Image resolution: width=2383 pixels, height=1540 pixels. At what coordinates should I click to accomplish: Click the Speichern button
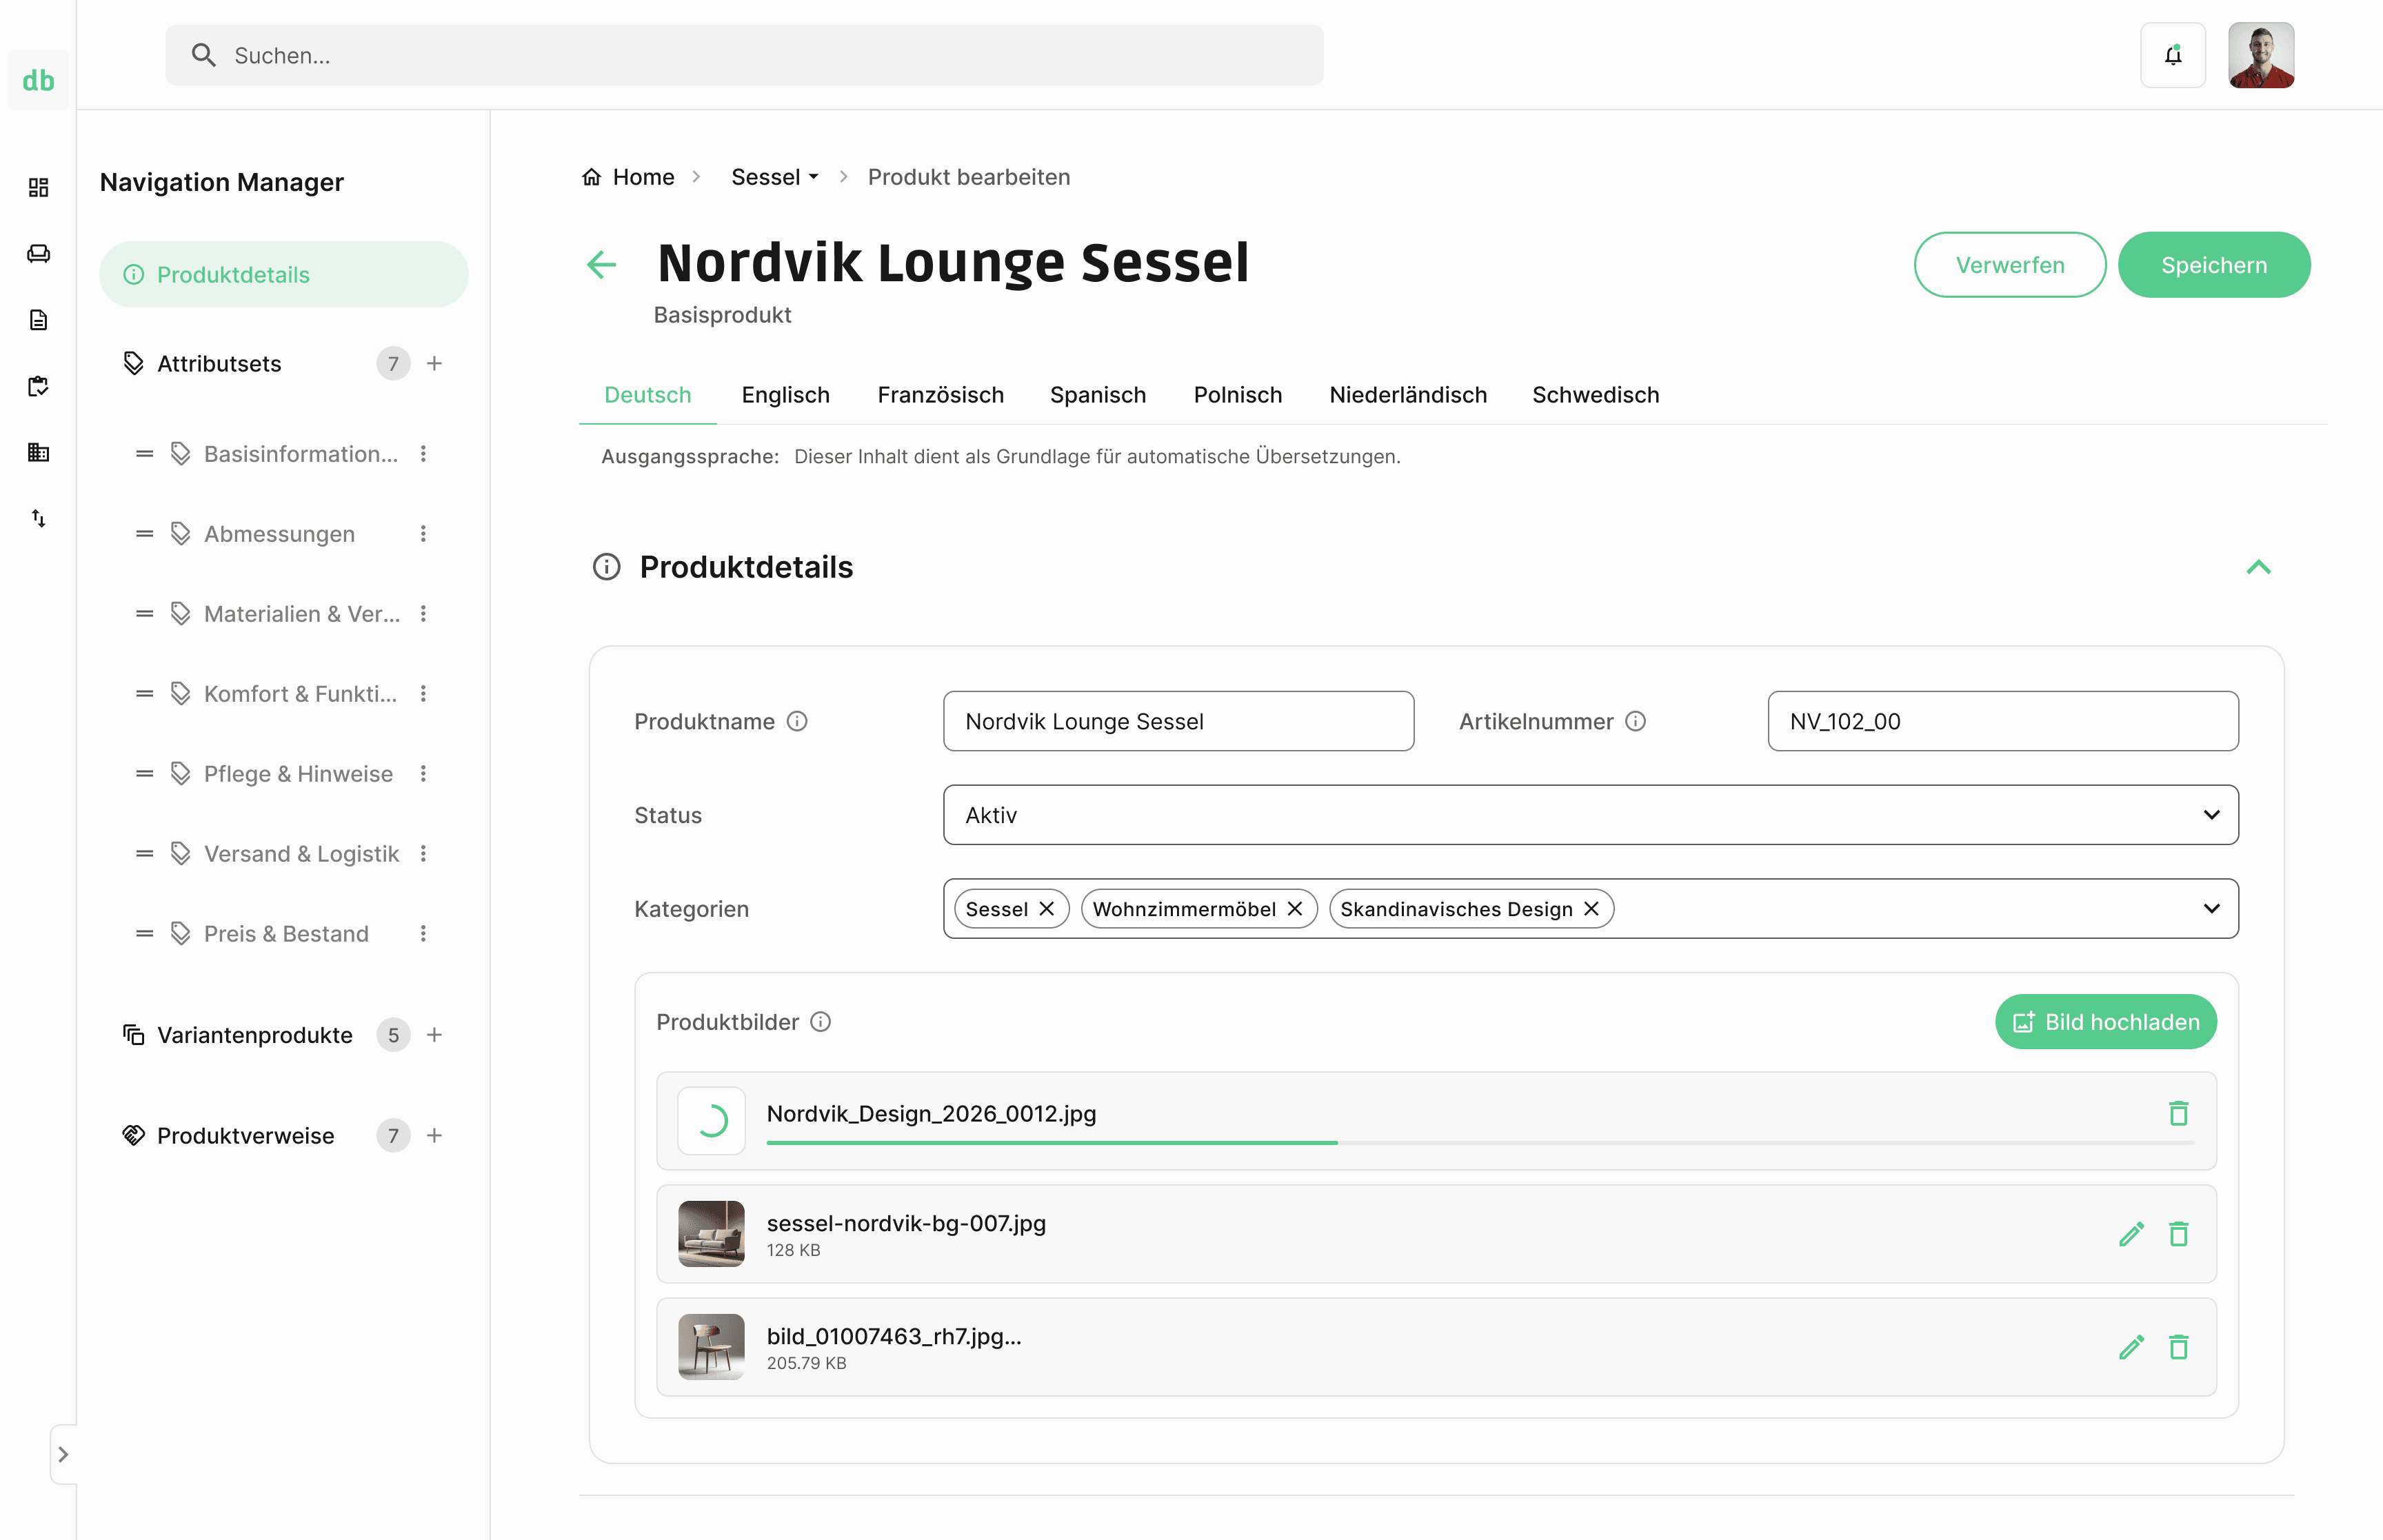click(x=2213, y=265)
